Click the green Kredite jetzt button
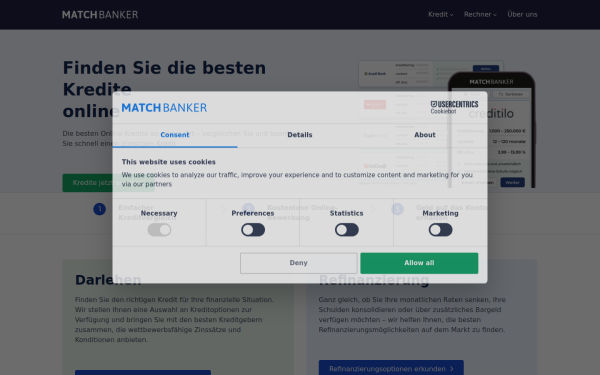Viewport: 600px width, 375px height. (x=108, y=183)
